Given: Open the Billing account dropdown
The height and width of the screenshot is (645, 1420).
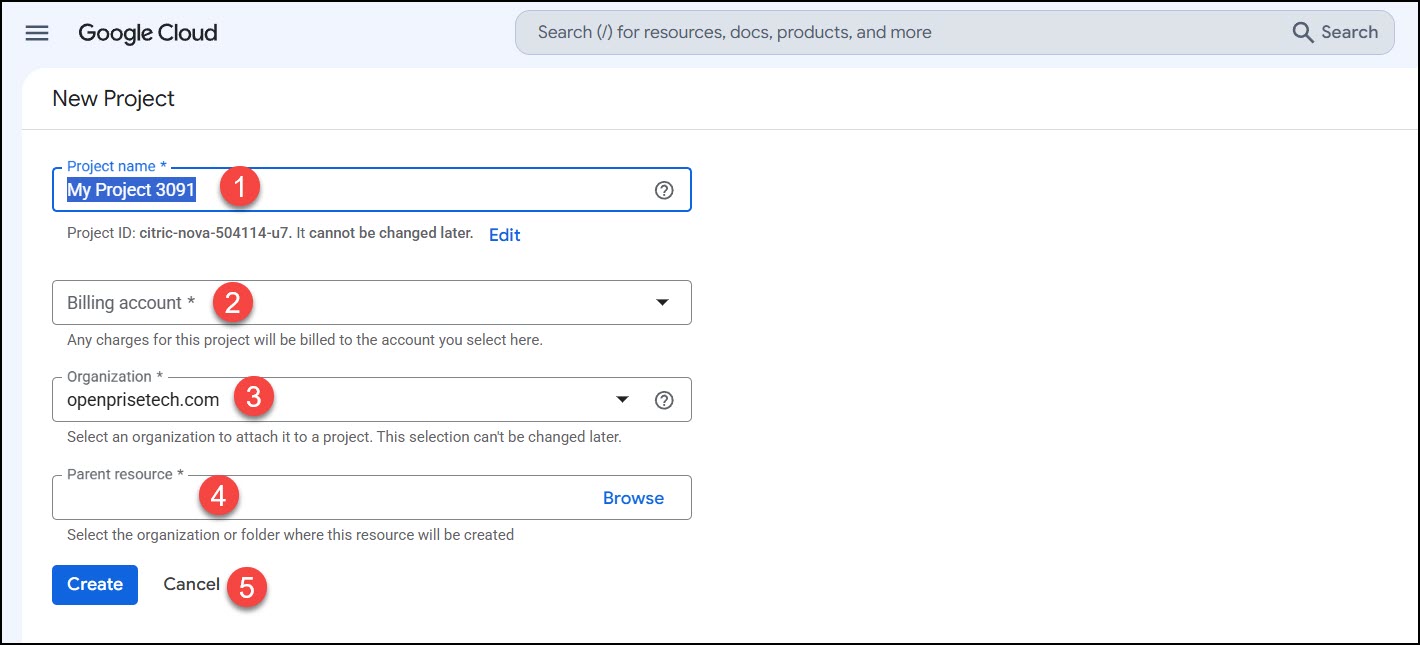Looking at the screenshot, I should pyautogui.click(x=371, y=302).
